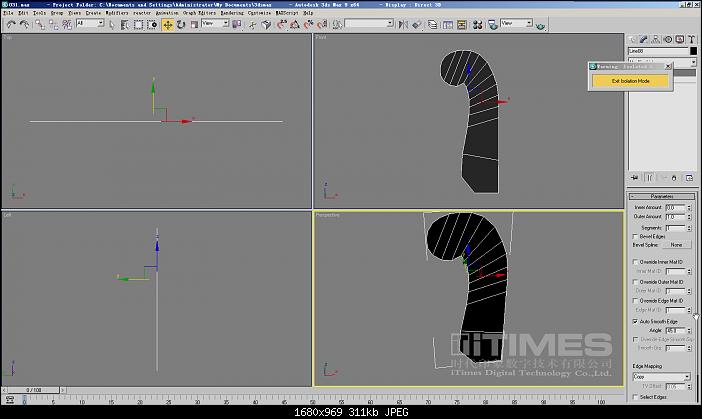Screen dimensions: 702x419
Task: Open the Layer Manager icon
Action: tap(432, 25)
